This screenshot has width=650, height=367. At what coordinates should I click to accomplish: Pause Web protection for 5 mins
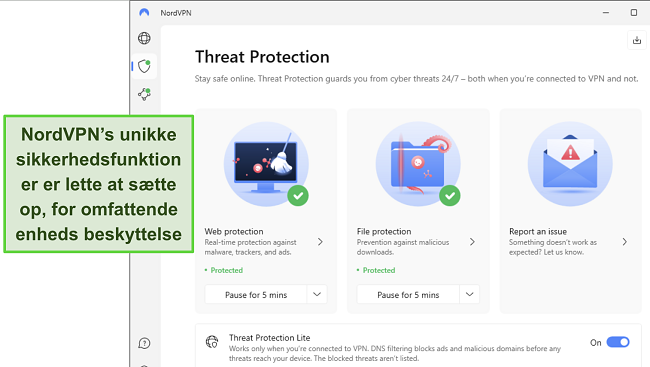point(256,294)
